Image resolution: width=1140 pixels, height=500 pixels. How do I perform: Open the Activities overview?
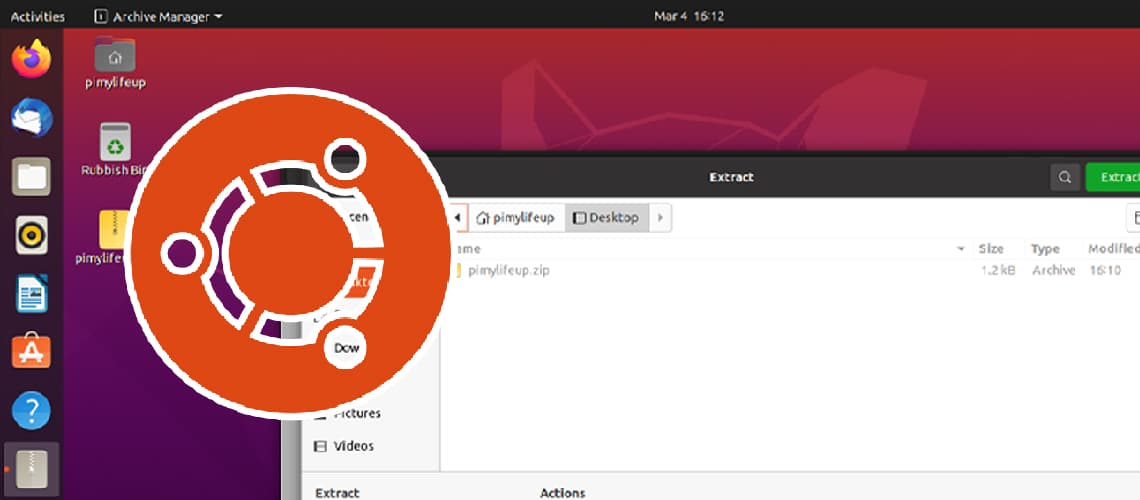pyautogui.click(x=38, y=16)
